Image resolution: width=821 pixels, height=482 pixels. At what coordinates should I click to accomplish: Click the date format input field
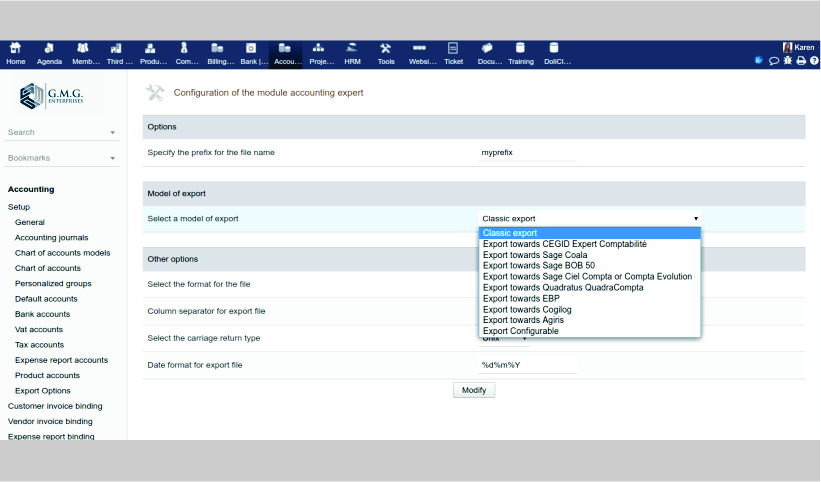pos(527,365)
